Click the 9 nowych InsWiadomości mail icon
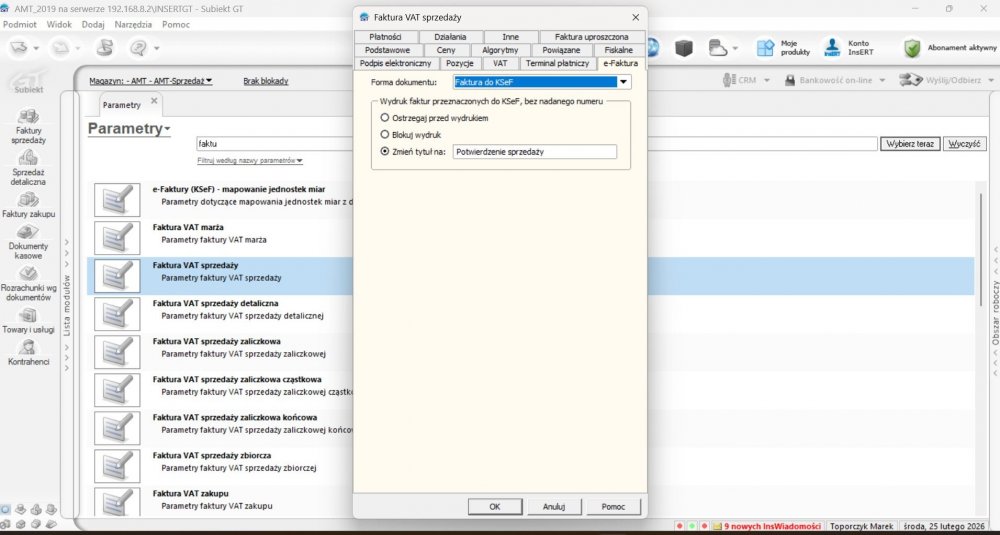 (x=717, y=526)
